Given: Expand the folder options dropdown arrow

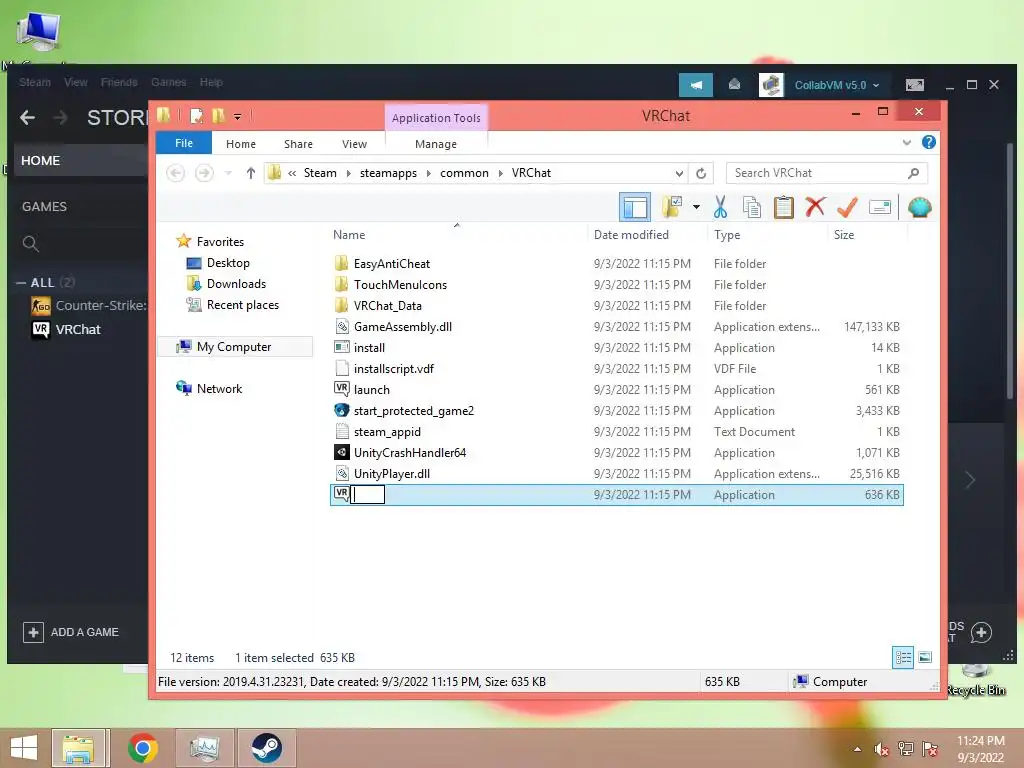Looking at the screenshot, I should [696, 208].
